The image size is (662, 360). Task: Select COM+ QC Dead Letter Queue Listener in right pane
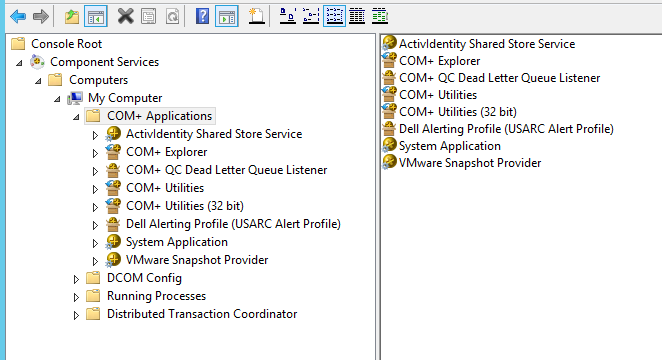click(499, 78)
